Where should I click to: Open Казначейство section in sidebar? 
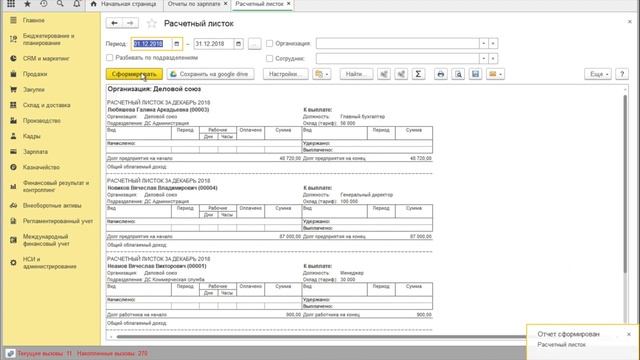(41, 167)
